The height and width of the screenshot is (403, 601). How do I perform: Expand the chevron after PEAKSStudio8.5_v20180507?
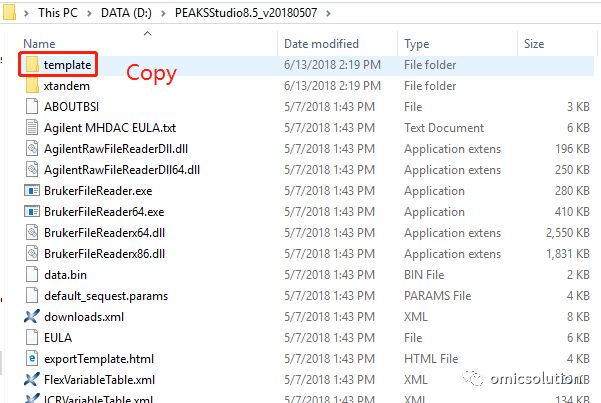[328, 13]
